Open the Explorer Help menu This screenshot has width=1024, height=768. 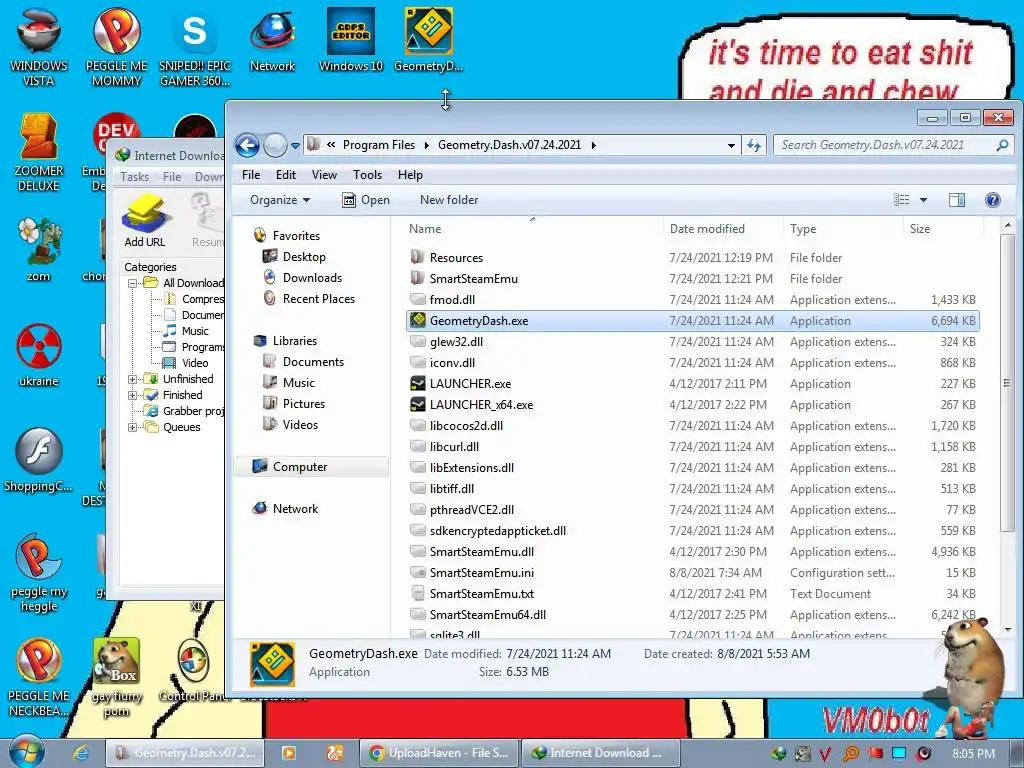coord(410,175)
